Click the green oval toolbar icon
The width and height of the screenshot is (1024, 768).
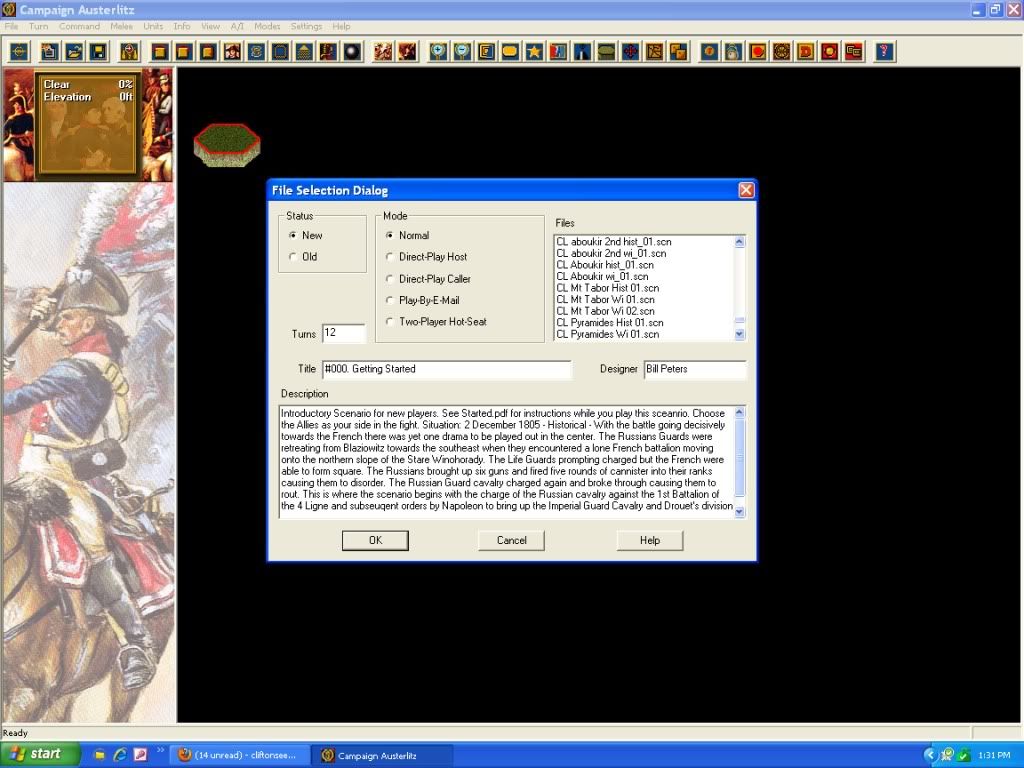[606, 52]
